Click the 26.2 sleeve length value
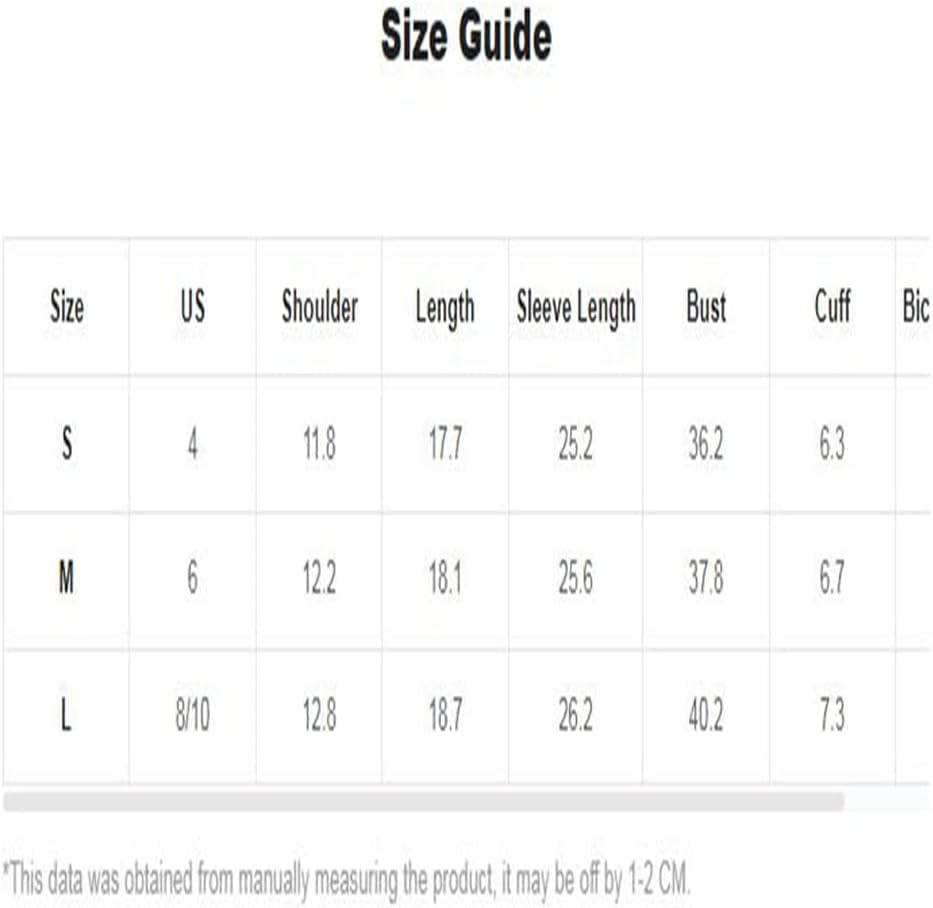 [x=576, y=716]
